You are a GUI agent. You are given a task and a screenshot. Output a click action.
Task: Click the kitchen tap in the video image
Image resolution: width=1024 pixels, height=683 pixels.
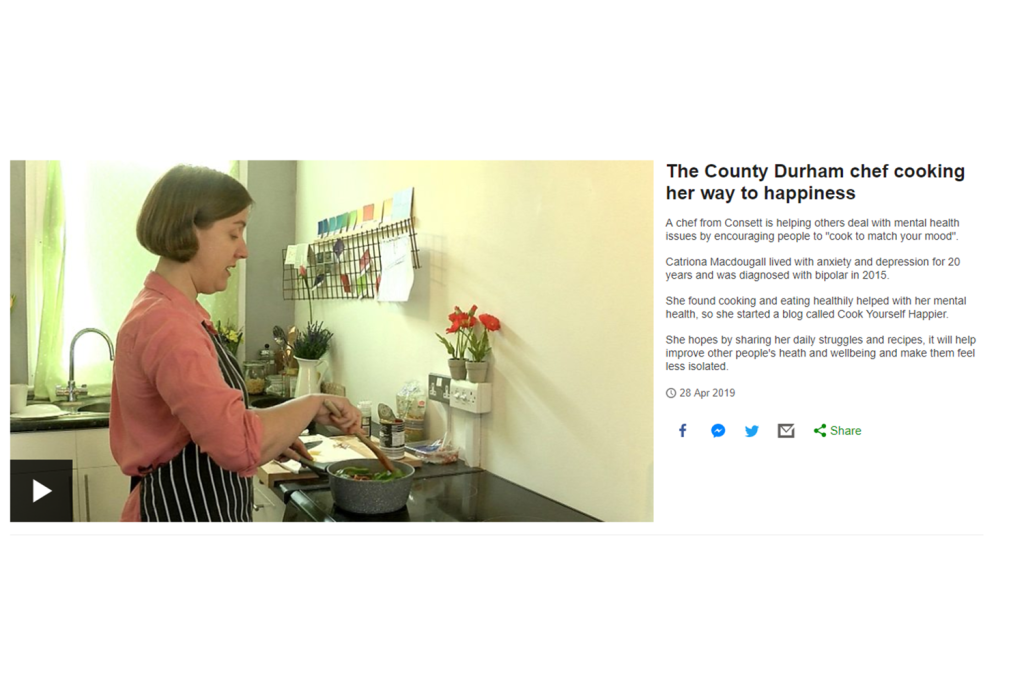(x=85, y=363)
